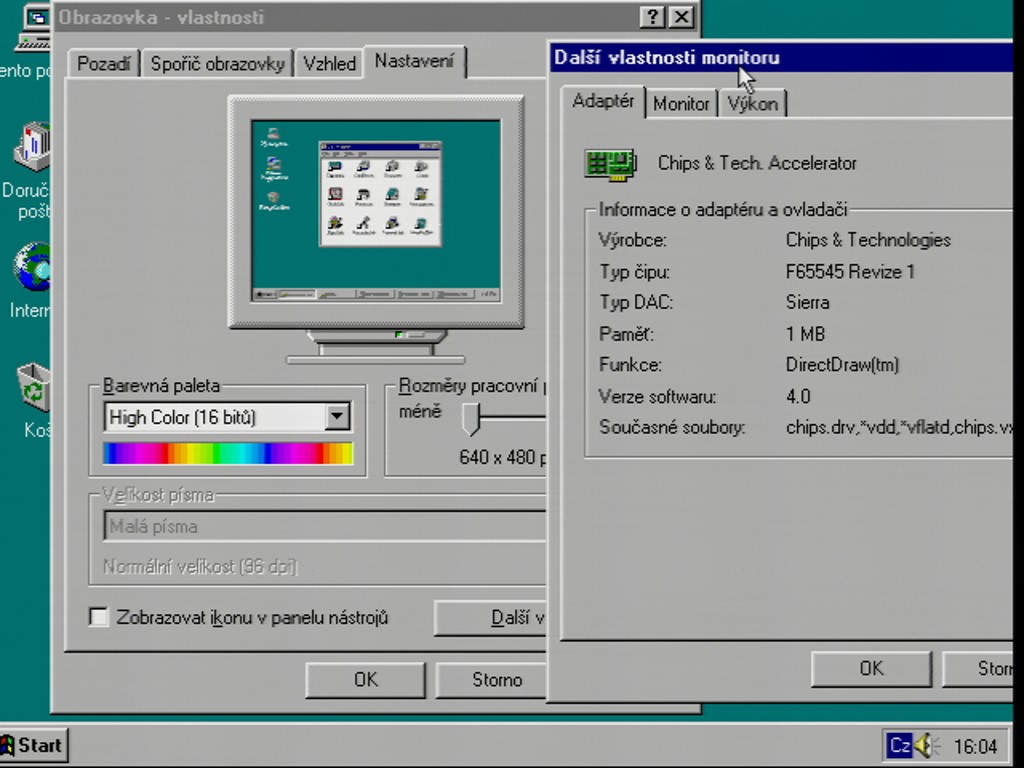This screenshot has height=768, width=1024.
Task: Click the Malá písma font size field
Action: pyautogui.click(x=325, y=526)
